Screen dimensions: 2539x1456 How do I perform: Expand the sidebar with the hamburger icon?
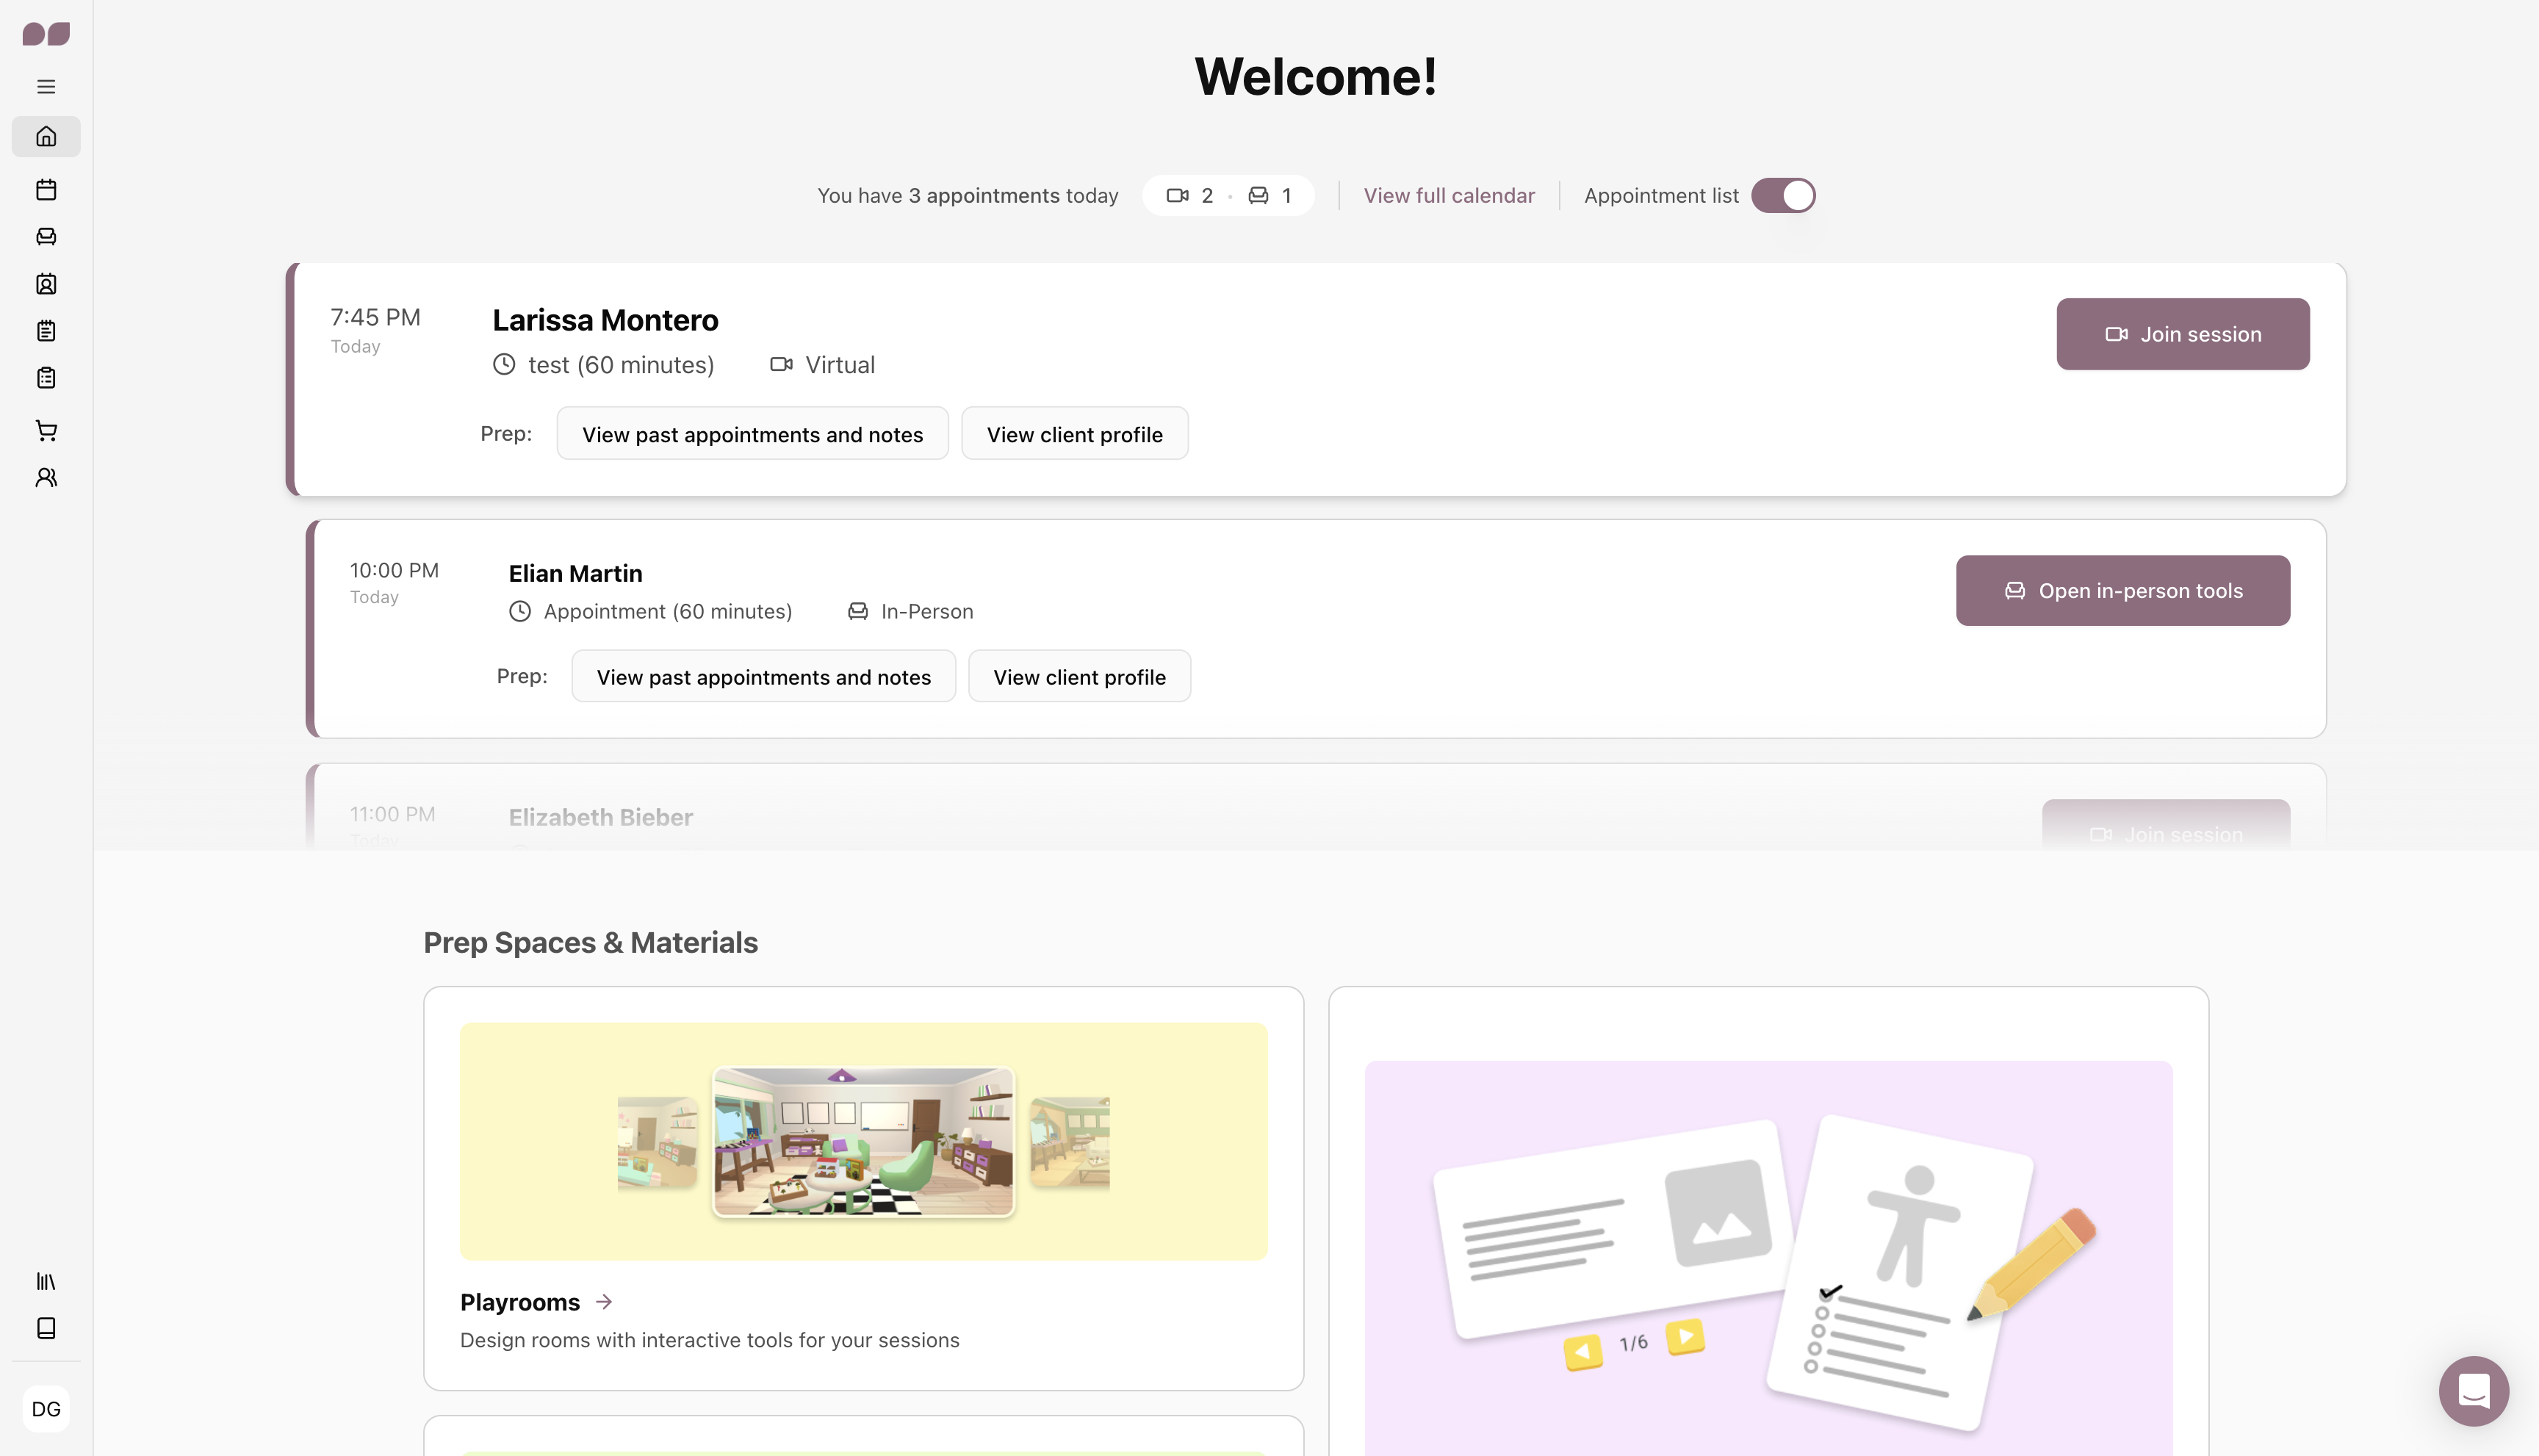[46, 87]
